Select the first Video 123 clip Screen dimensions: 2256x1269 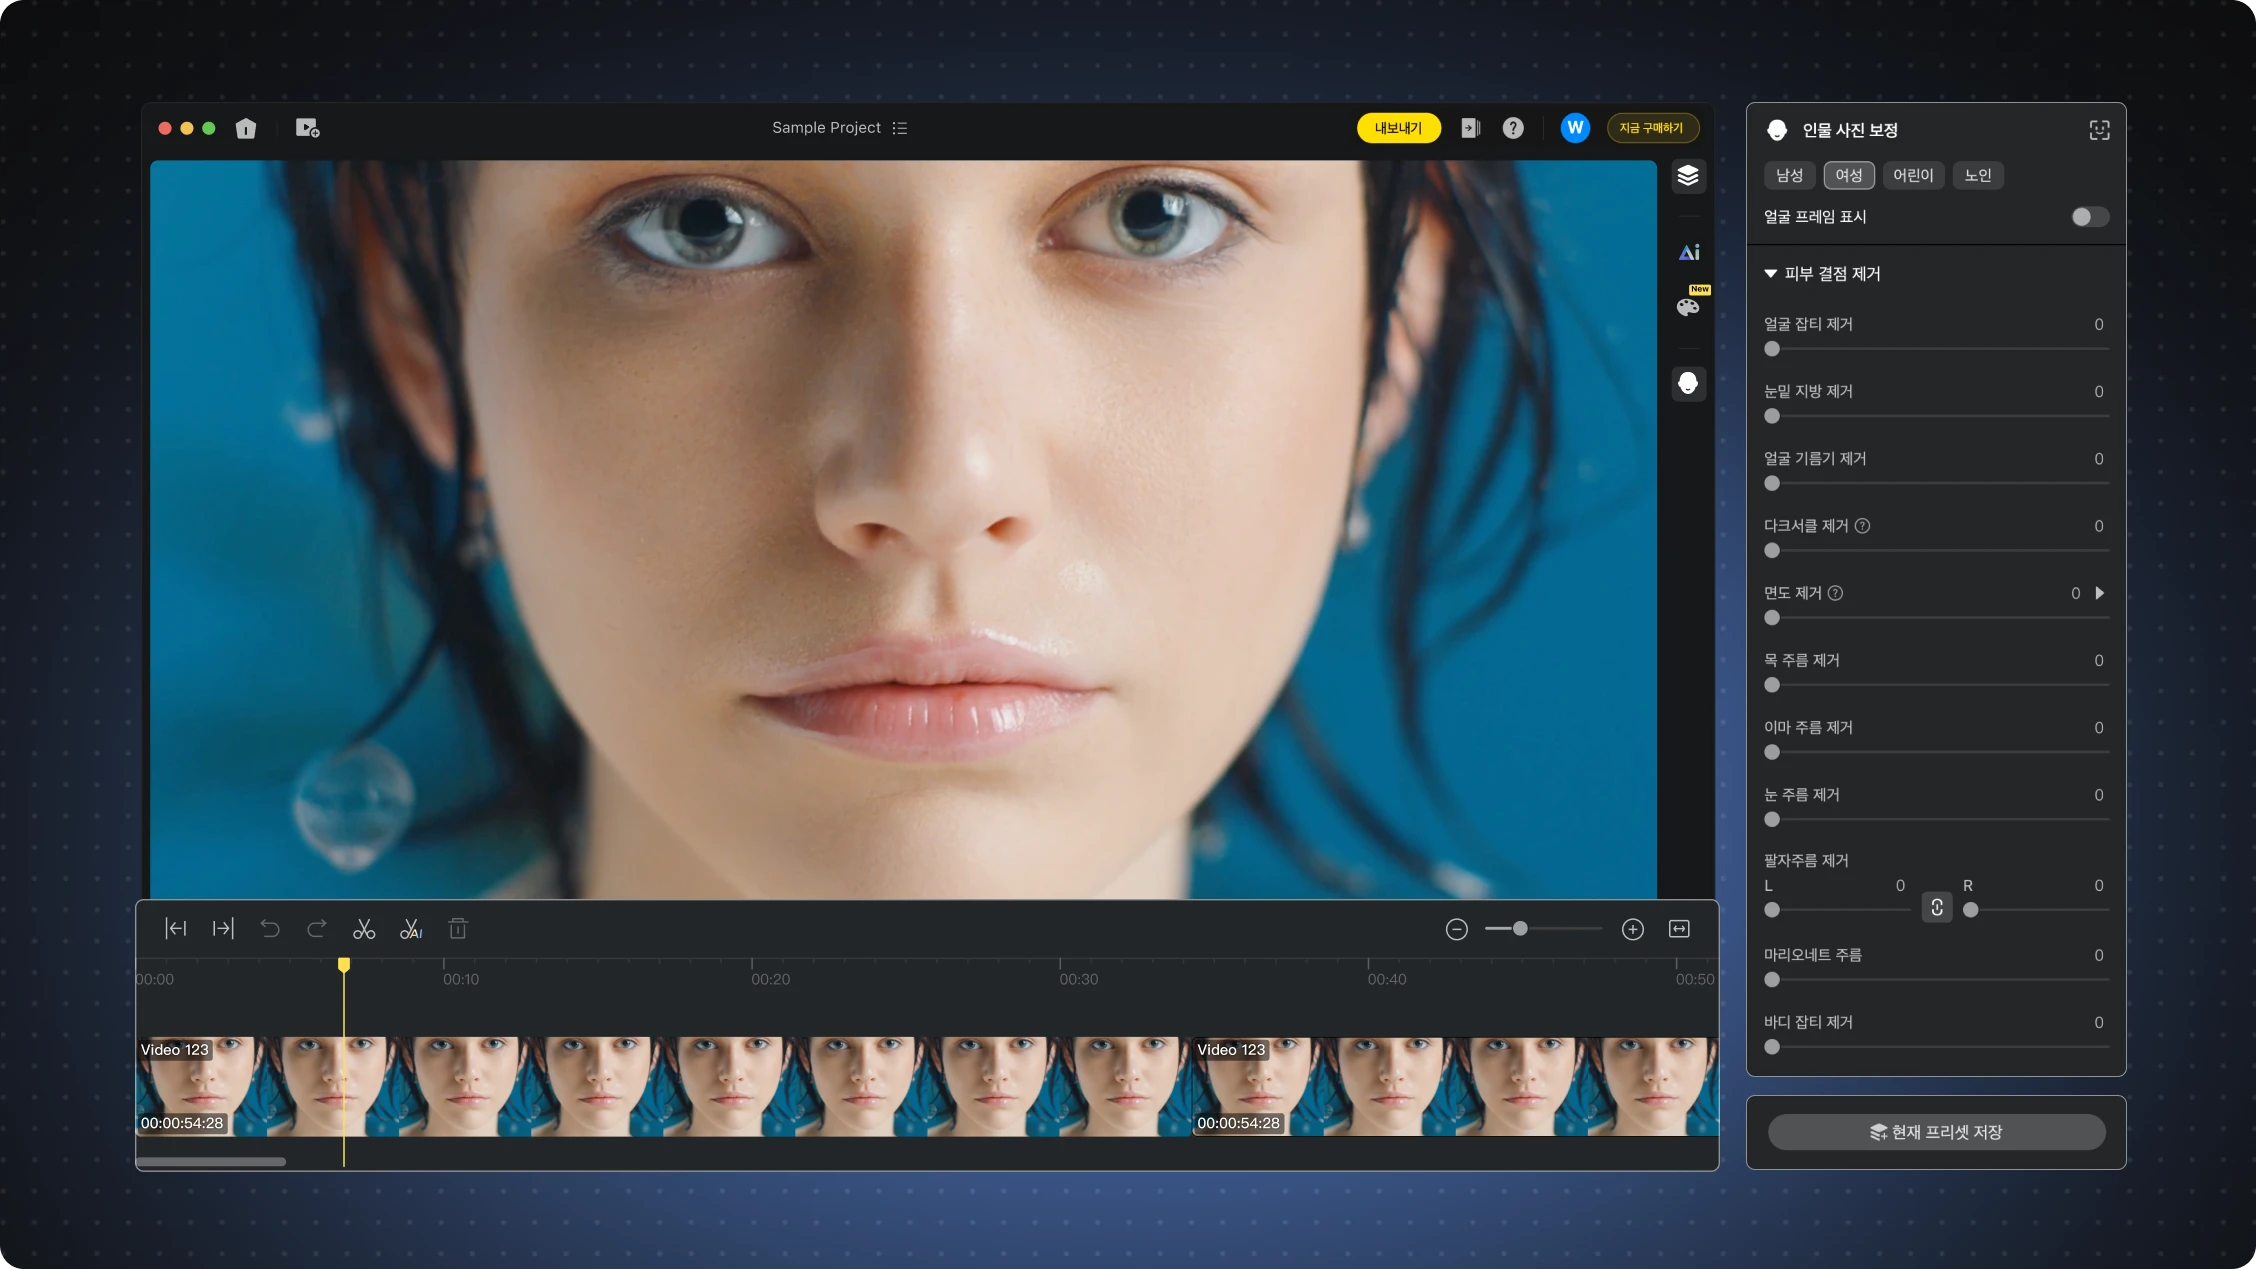click(x=664, y=1086)
